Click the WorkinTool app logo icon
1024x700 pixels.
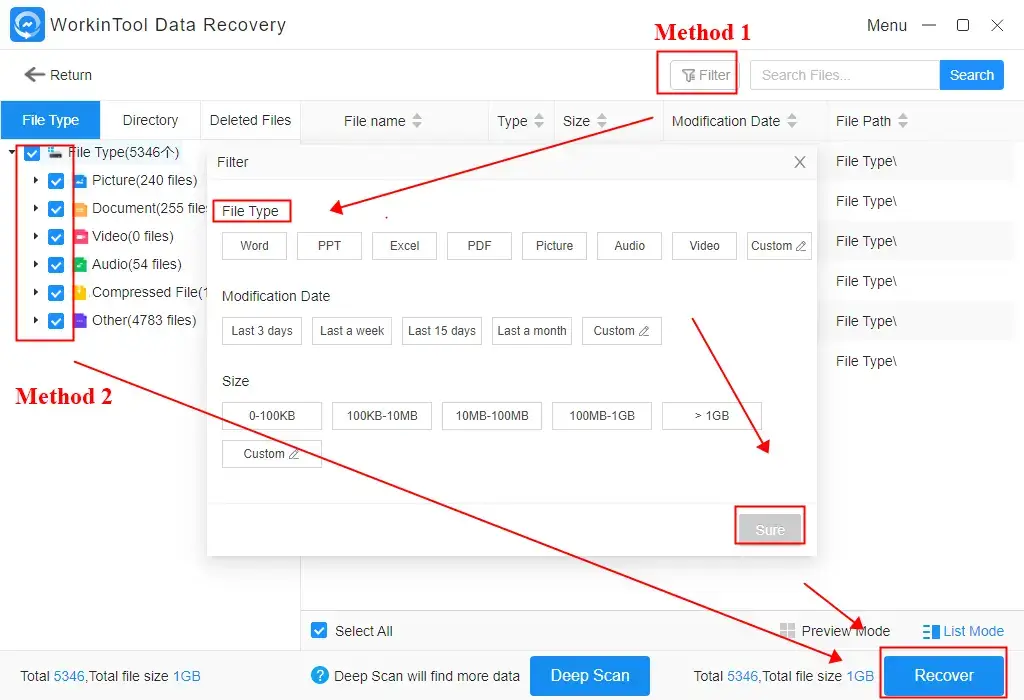[x=27, y=25]
